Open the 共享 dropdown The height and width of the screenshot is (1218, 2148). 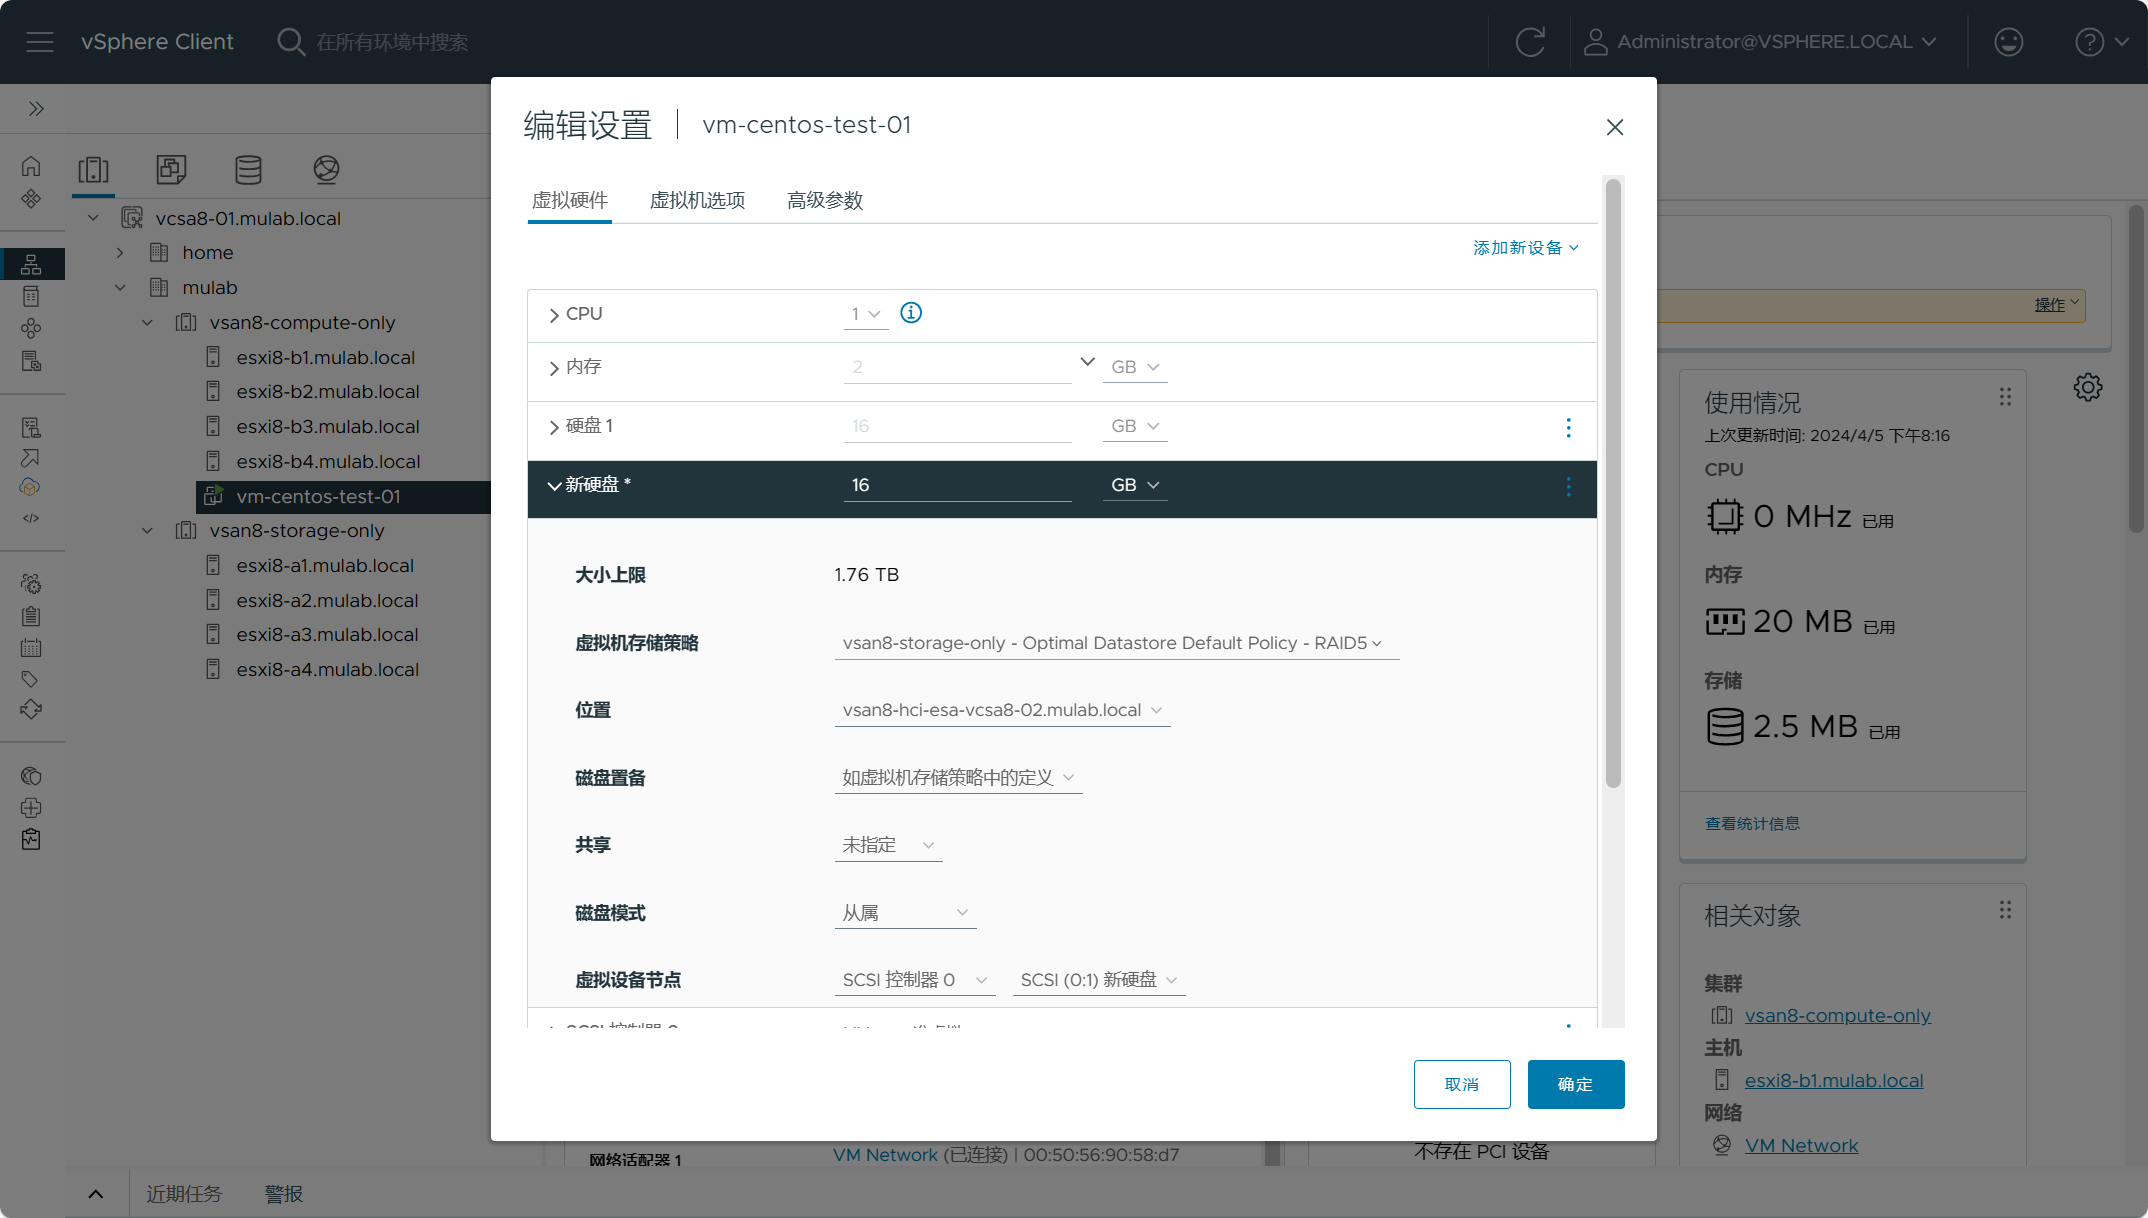point(889,845)
